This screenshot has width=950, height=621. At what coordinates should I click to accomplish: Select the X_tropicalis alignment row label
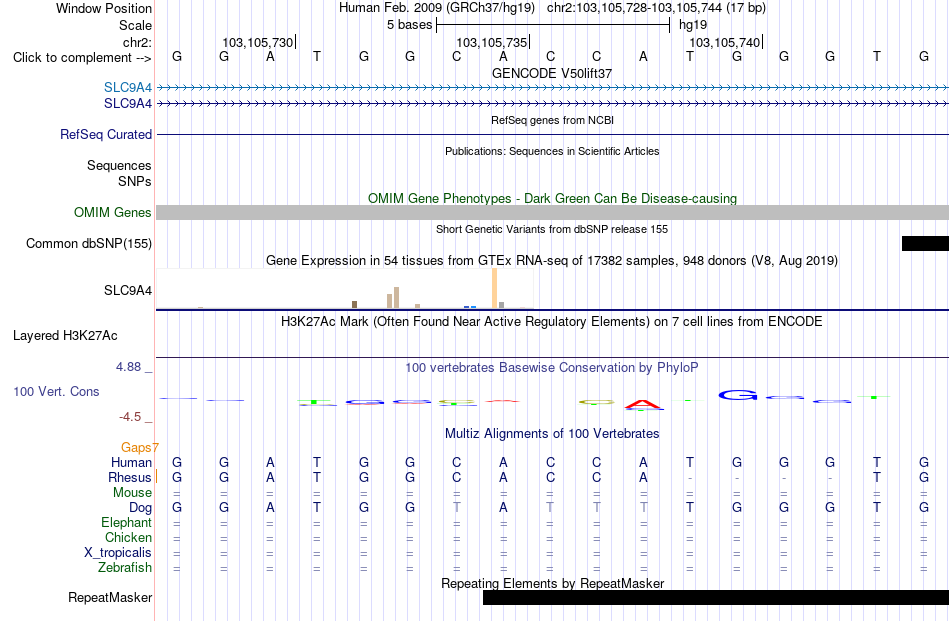[118, 553]
